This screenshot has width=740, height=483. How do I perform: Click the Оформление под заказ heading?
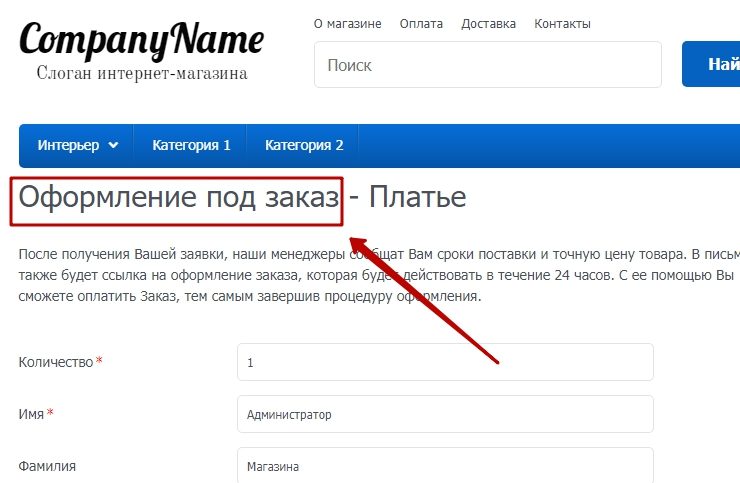[179, 197]
